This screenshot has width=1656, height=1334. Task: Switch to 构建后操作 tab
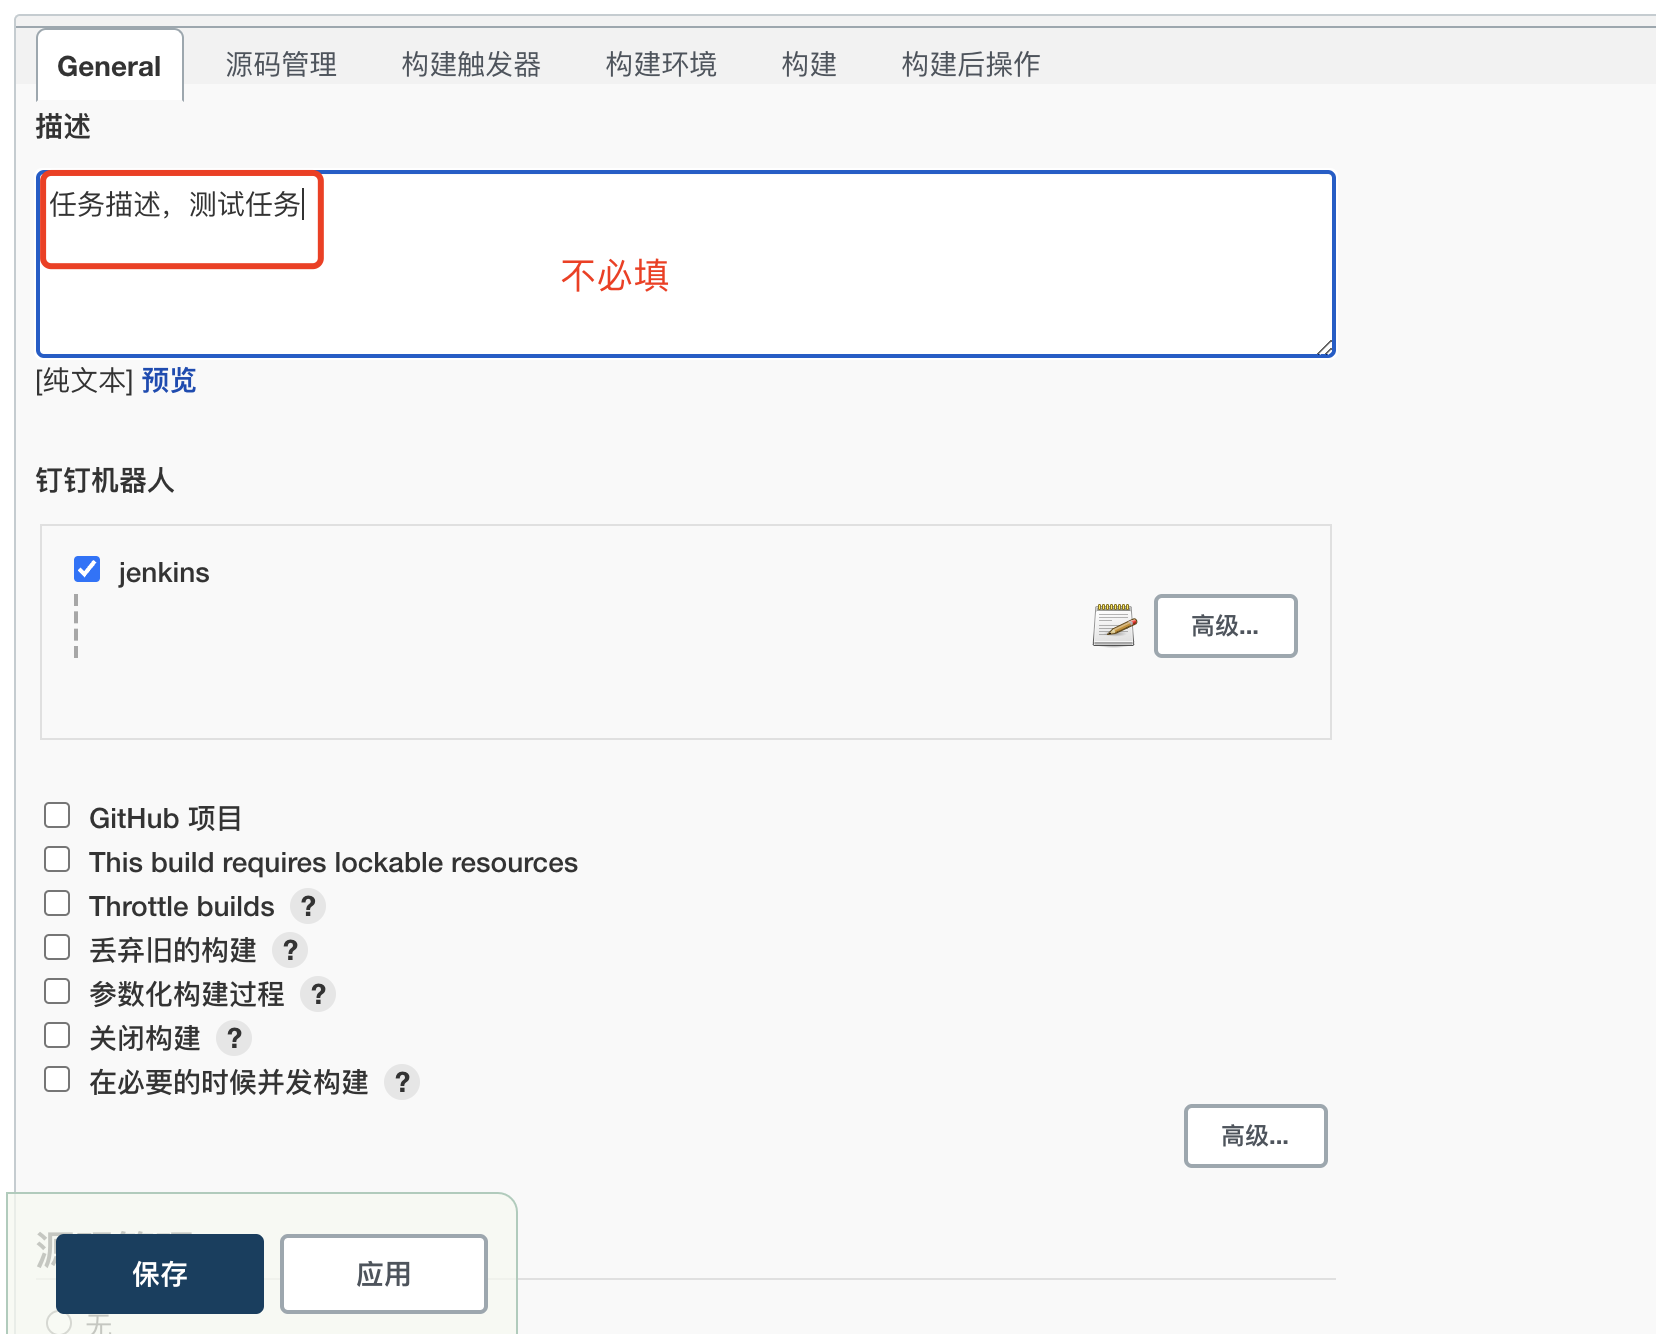click(x=970, y=65)
